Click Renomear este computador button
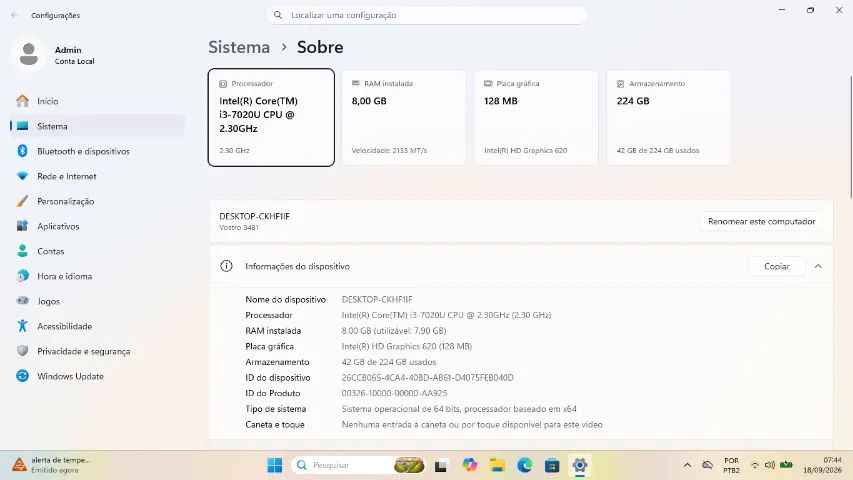Image resolution: width=853 pixels, height=480 pixels. (x=762, y=221)
